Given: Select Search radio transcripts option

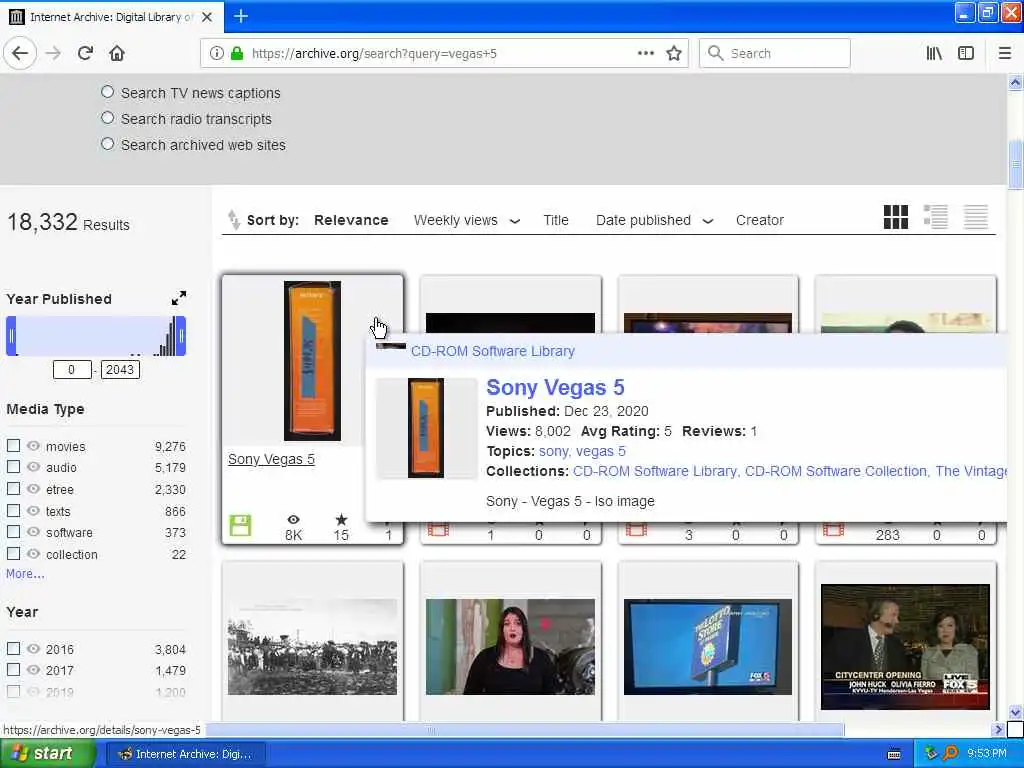Looking at the screenshot, I should pos(108,118).
